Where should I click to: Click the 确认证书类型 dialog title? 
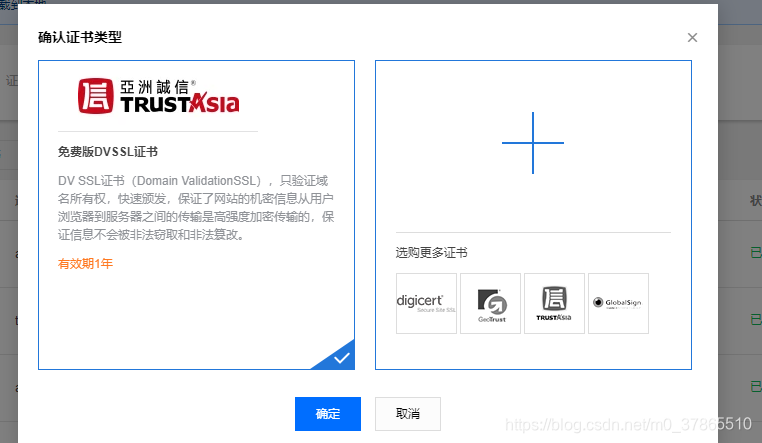tap(80, 37)
